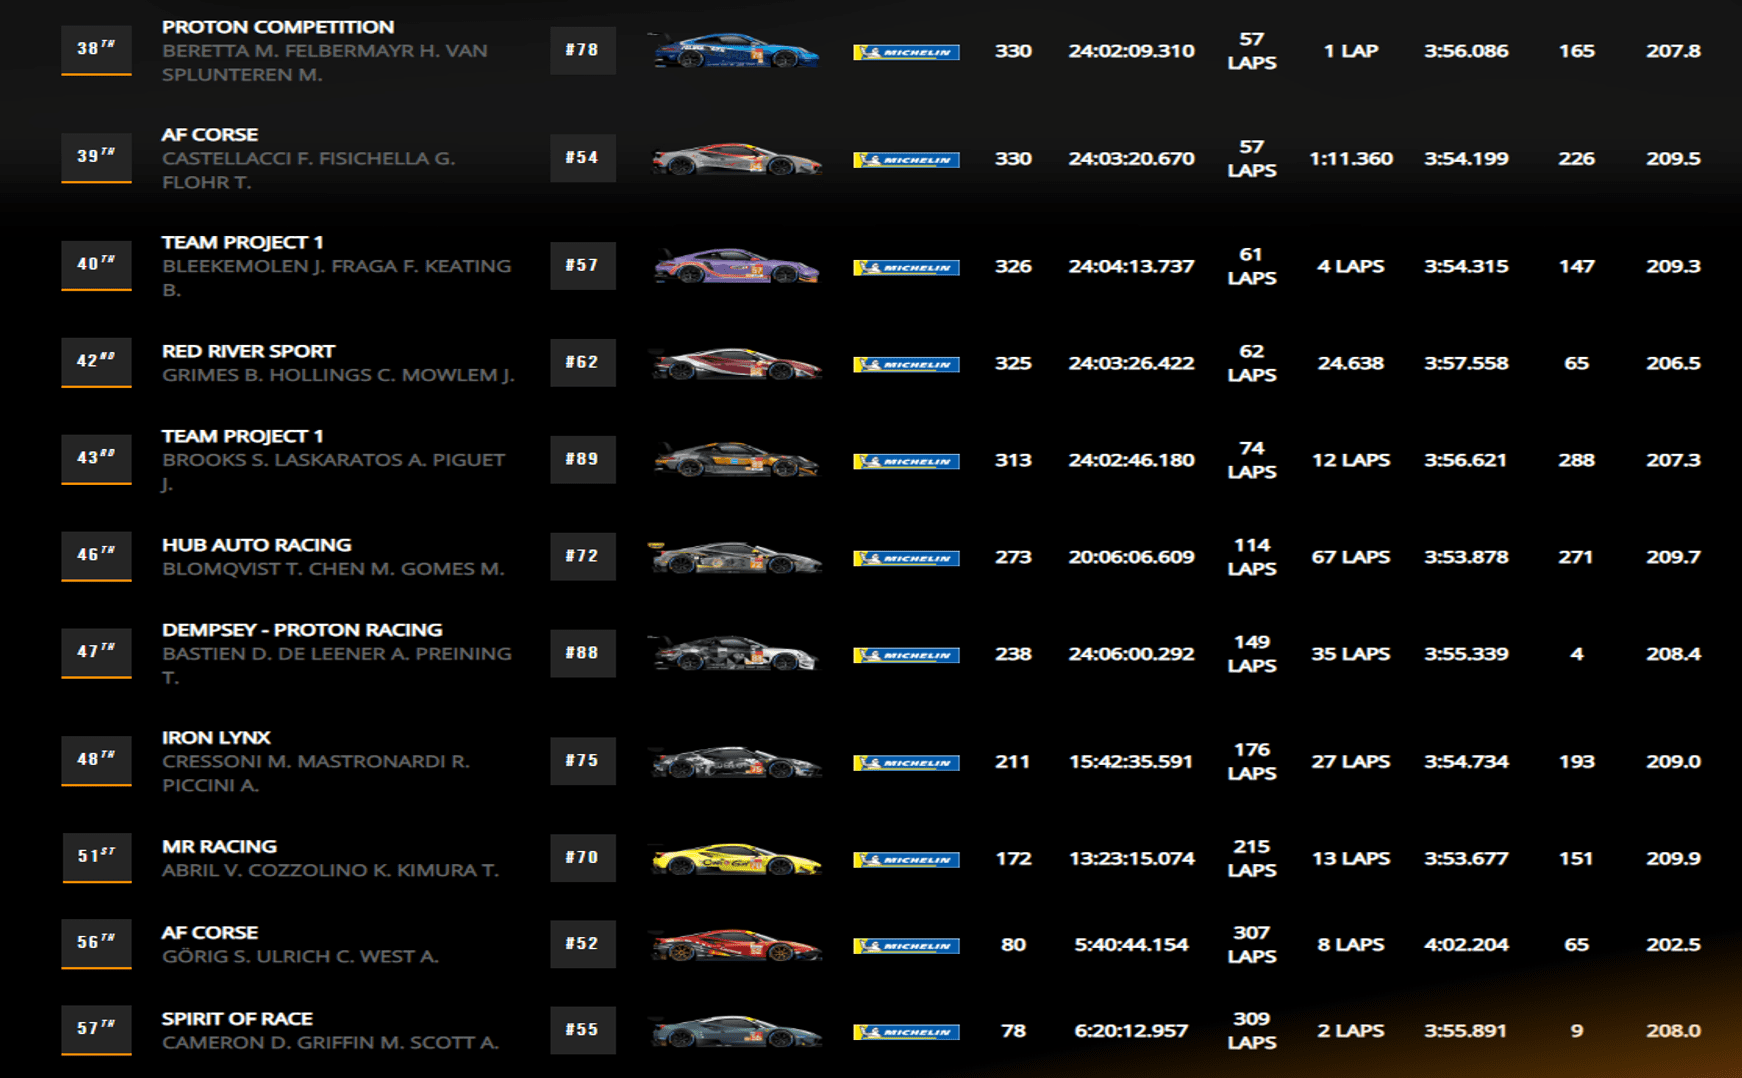Click the #55 Spirit of Race car image
The height and width of the screenshot is (1078, 1742).
click(736, 1031)
